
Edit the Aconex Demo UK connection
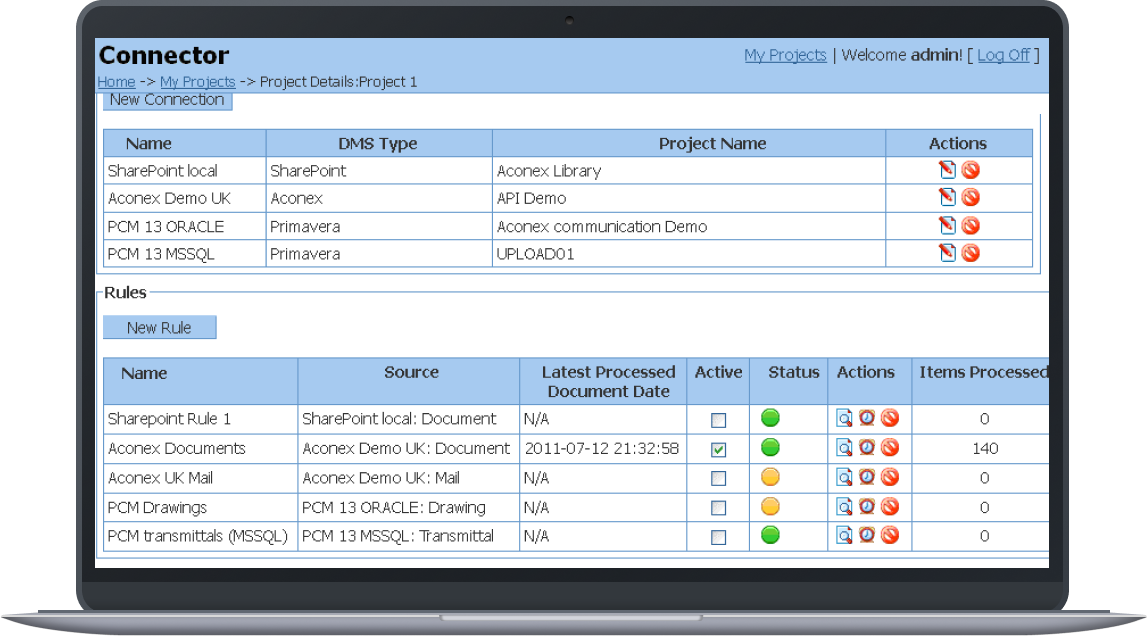click(946, 197)
